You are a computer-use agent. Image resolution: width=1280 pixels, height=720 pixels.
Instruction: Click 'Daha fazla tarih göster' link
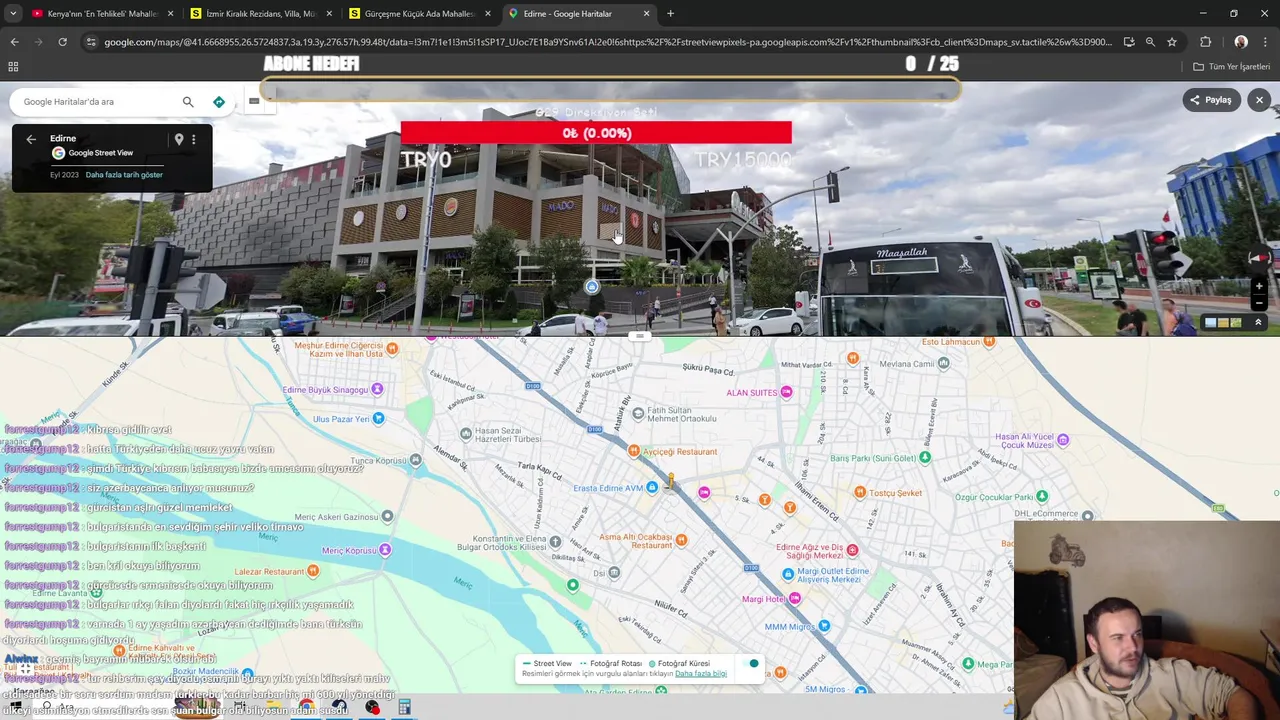pos(124,175)
